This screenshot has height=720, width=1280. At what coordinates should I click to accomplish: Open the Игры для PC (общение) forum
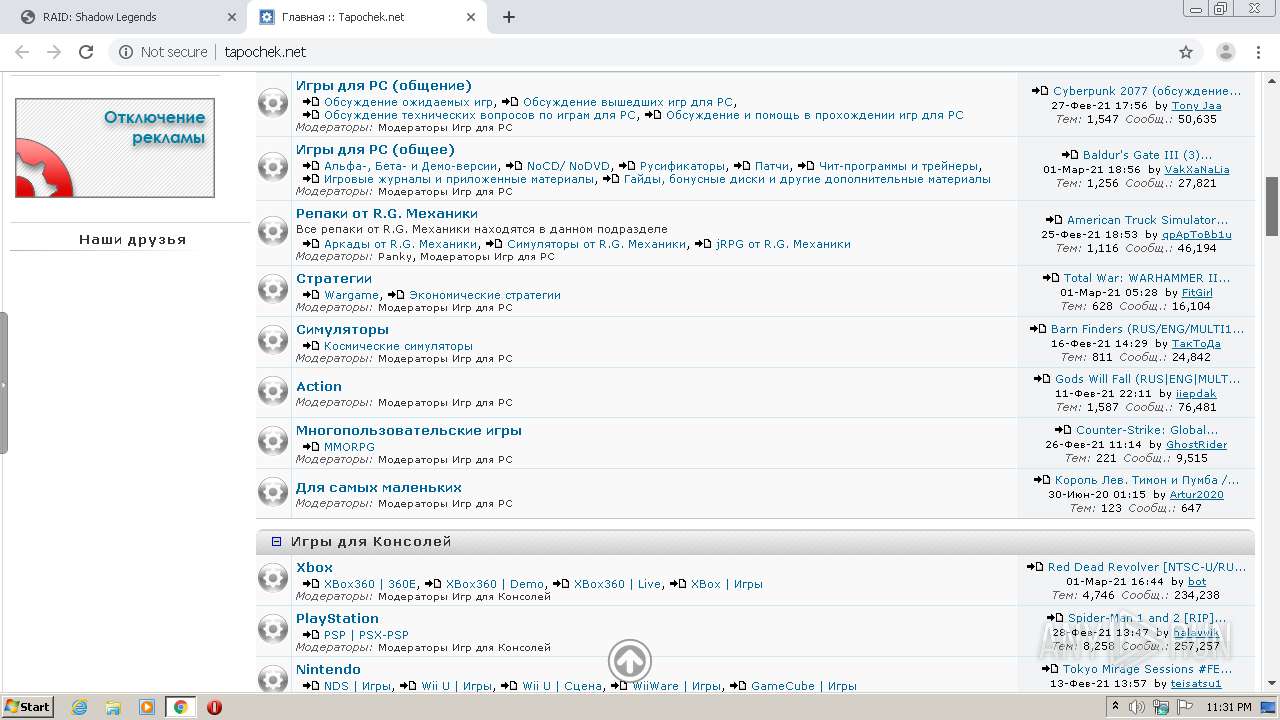point(384,86)
